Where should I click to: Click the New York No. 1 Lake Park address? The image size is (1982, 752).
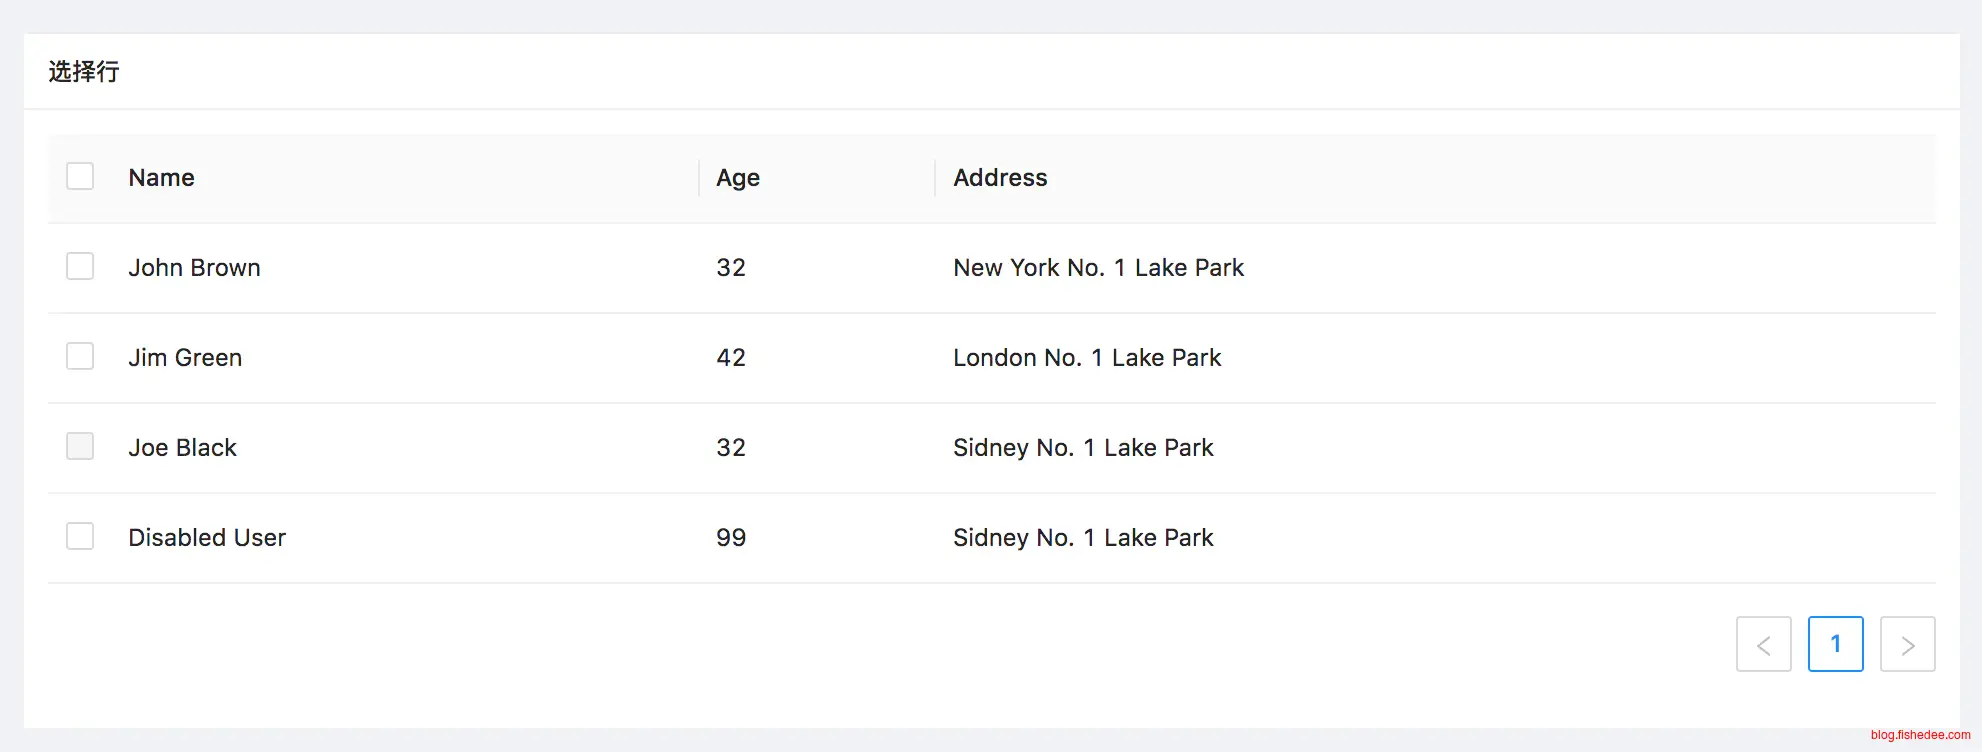pos(1098,268)
